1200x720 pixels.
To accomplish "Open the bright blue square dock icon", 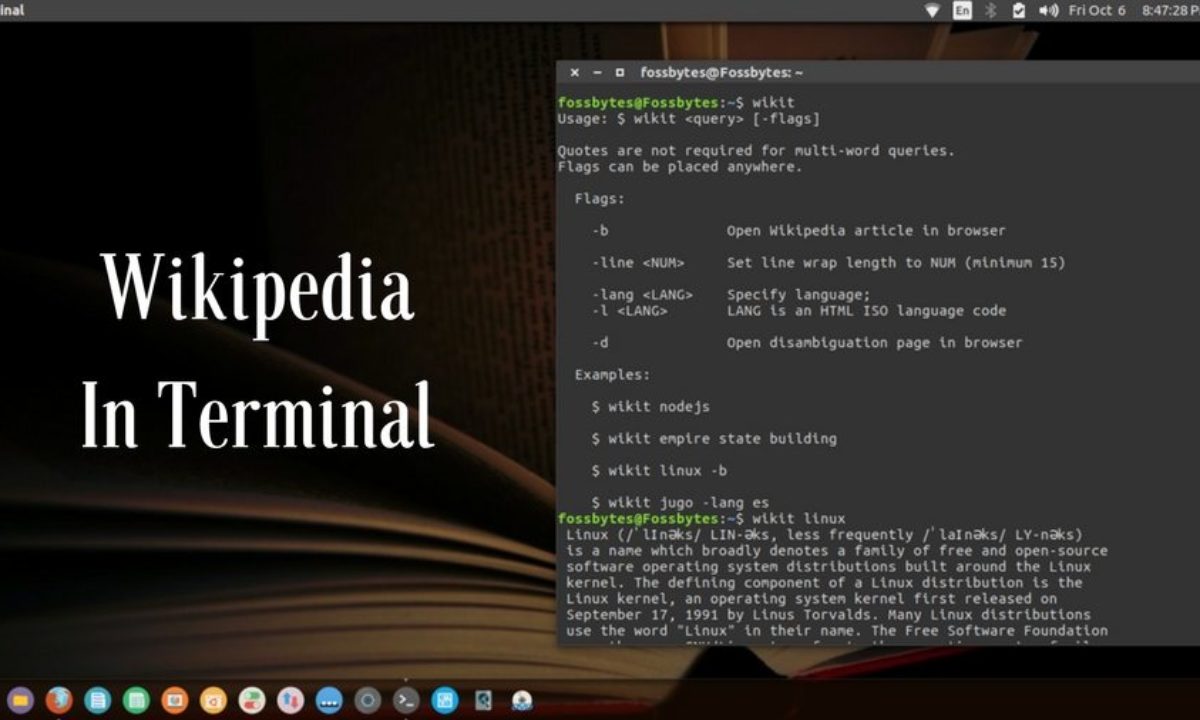I will pyautogui.click(x=445, y=700).
